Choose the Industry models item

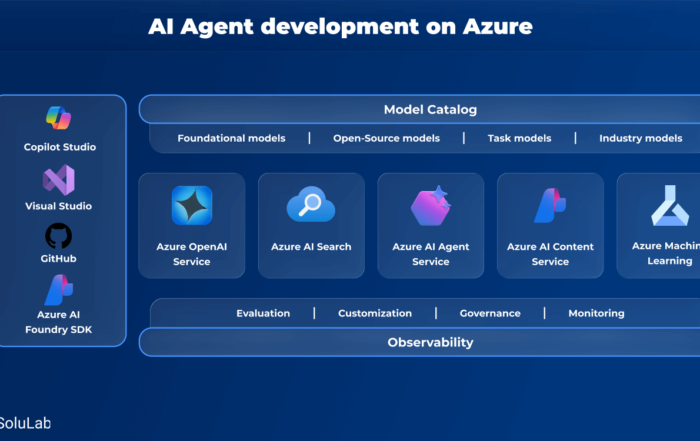[x=640, y=138]
